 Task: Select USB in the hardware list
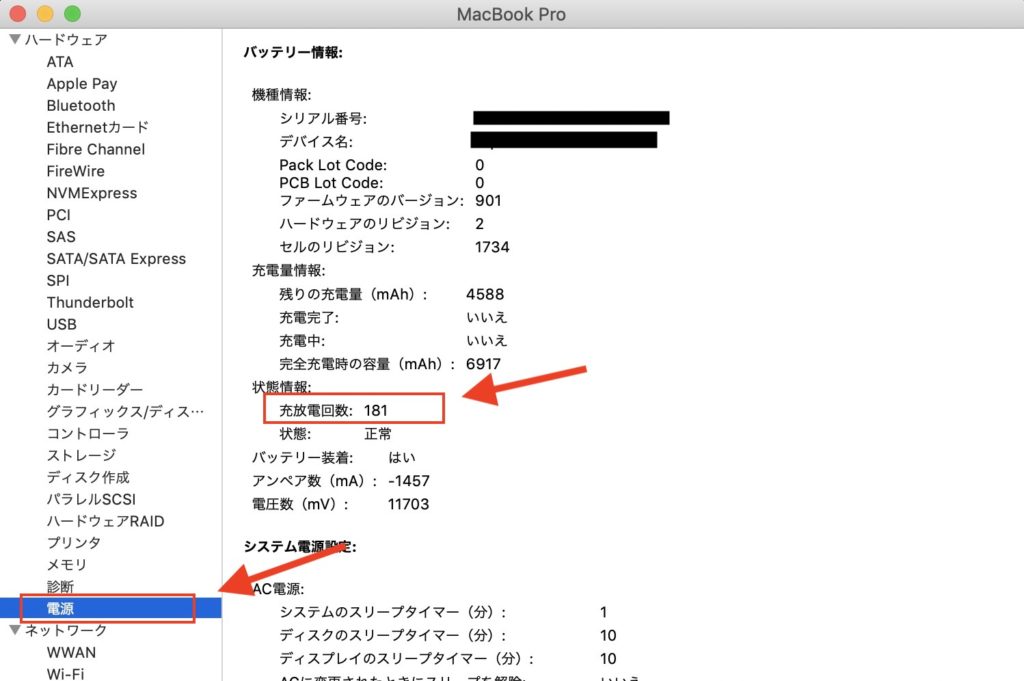coord(61,324)
